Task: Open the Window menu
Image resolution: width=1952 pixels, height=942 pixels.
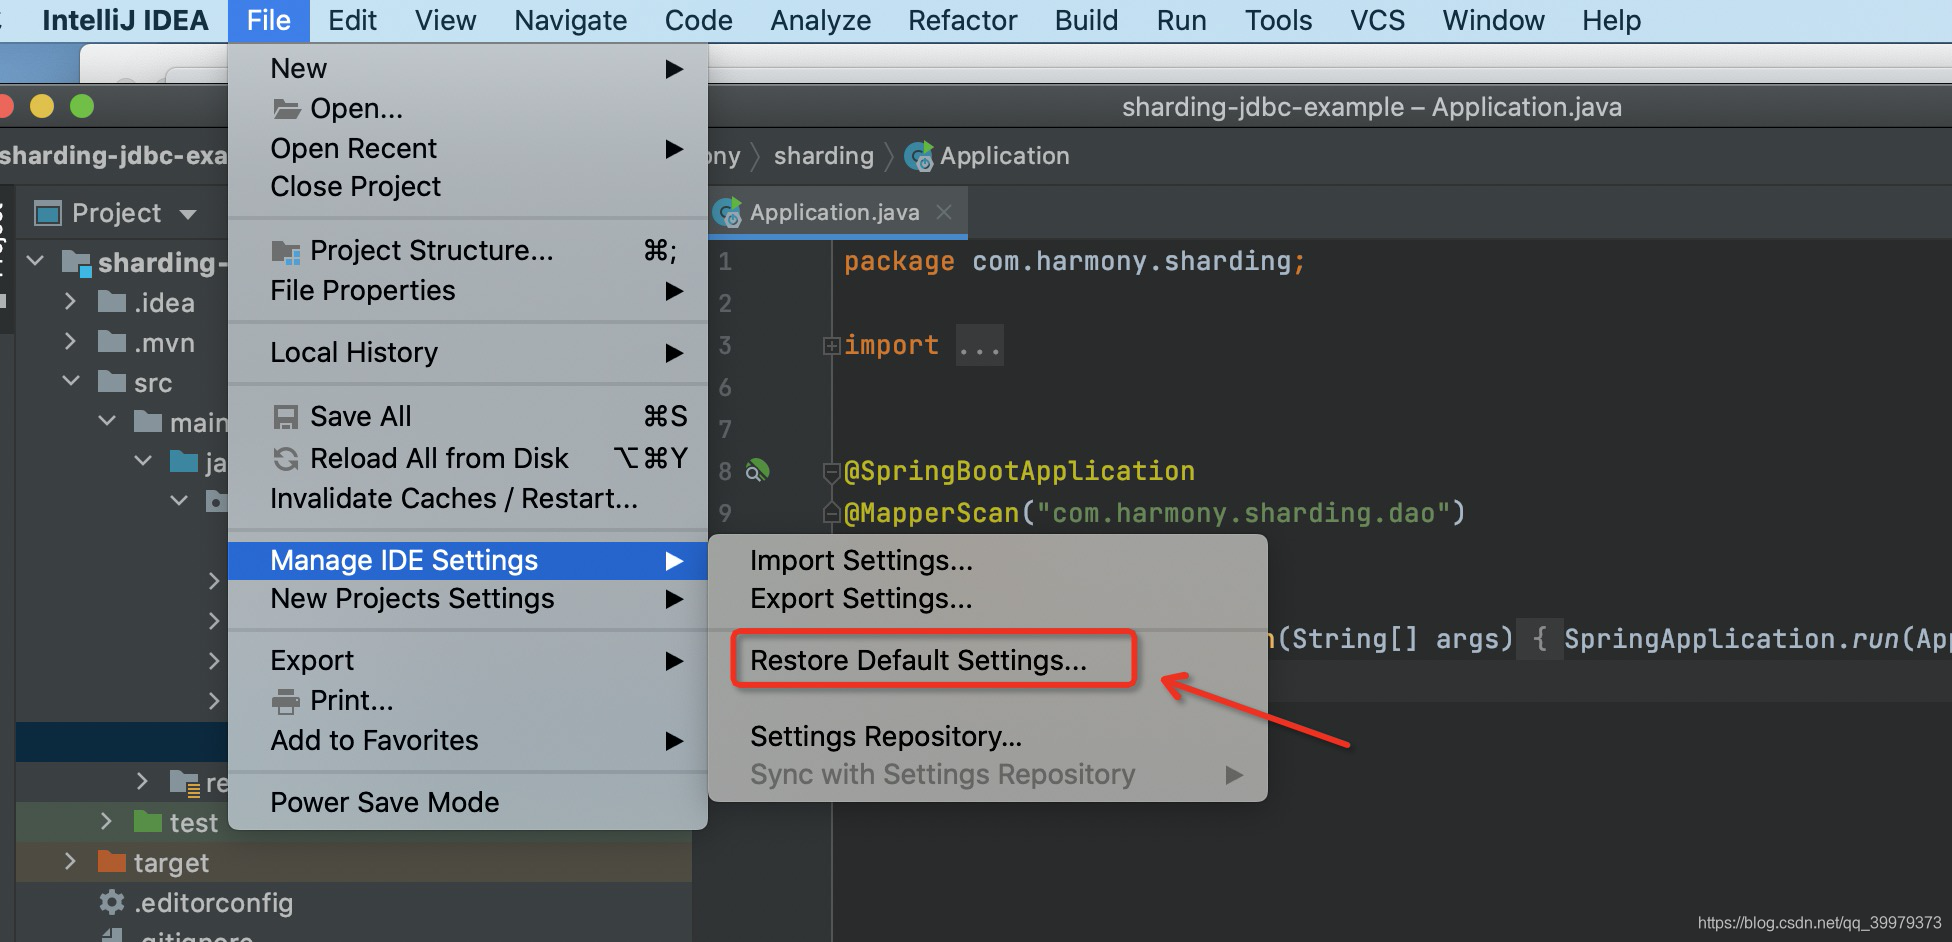Action: 1494,20
